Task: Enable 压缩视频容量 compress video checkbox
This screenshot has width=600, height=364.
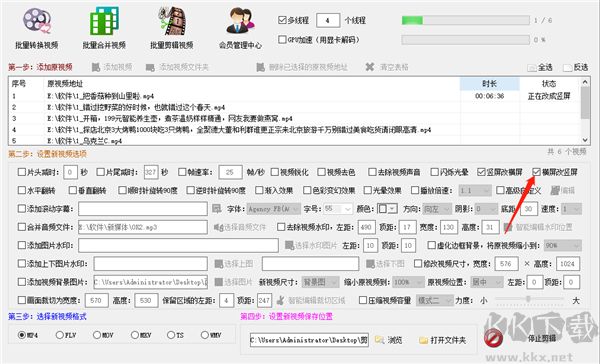Action: tap(363, 300)
